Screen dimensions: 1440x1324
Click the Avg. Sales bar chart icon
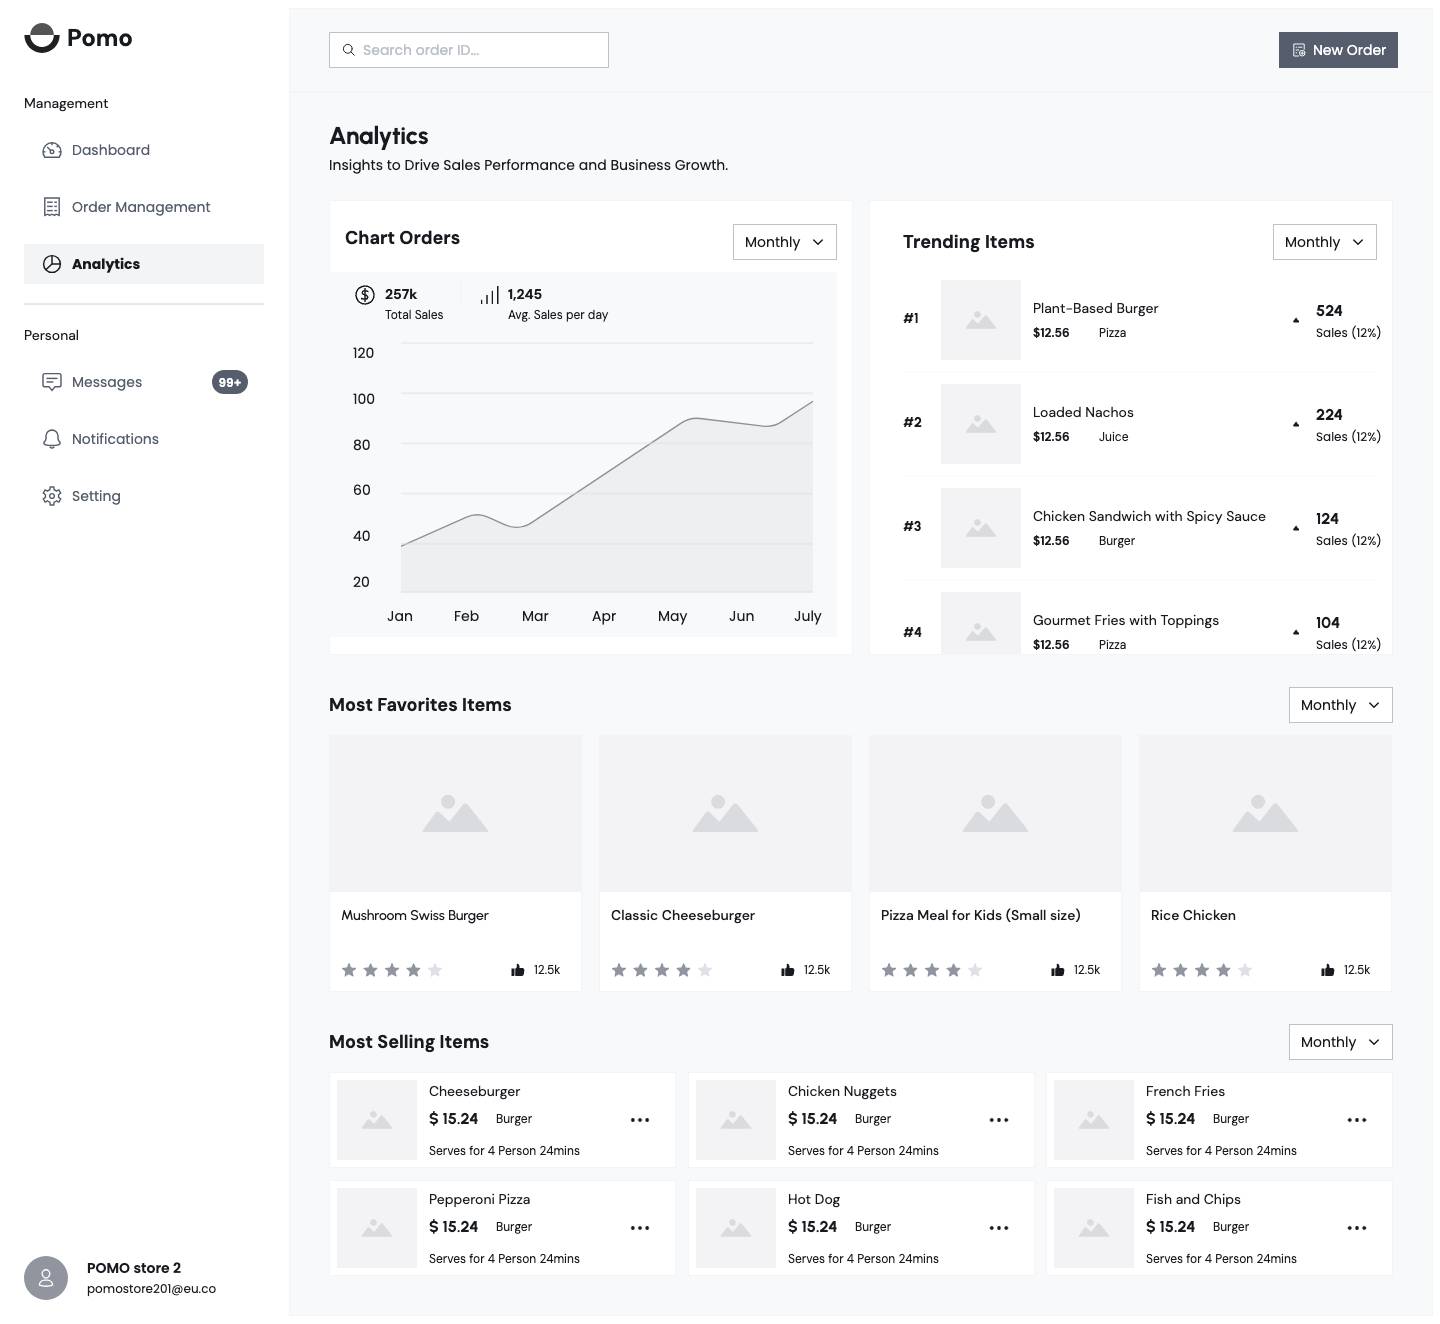pyautogui.click(x=490, y=295)
